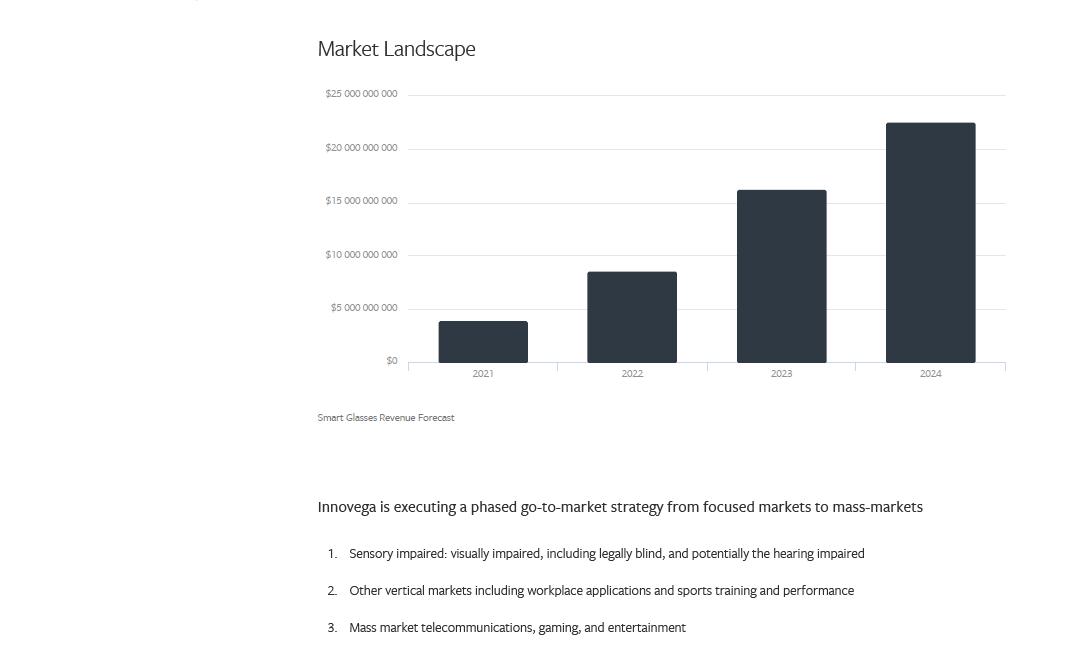Viewport: 1090px width, 645px height.
Task: Click the $5 000 000 000 axis label
Action: tap(364, 308)
